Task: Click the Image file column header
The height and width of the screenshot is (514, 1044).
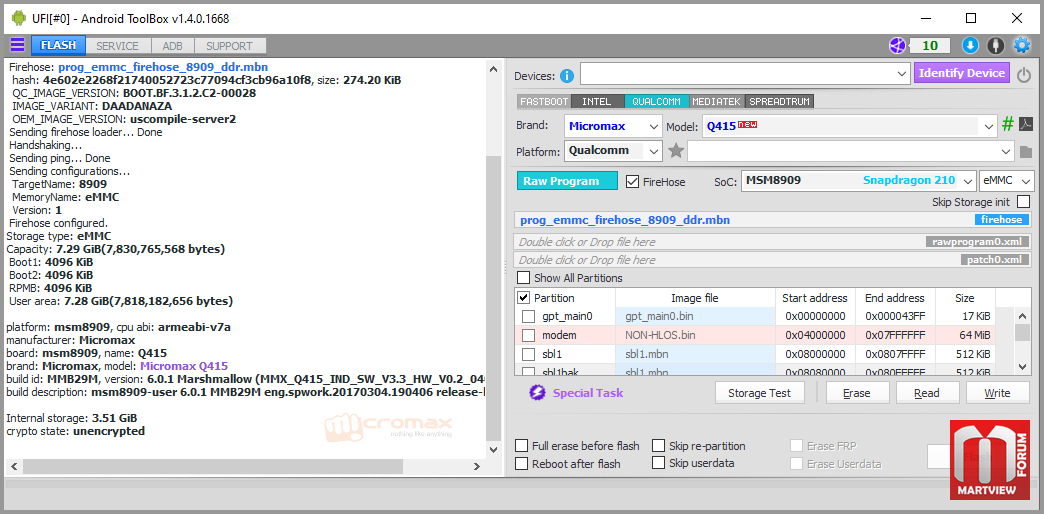Action: [x=695, y=298]
